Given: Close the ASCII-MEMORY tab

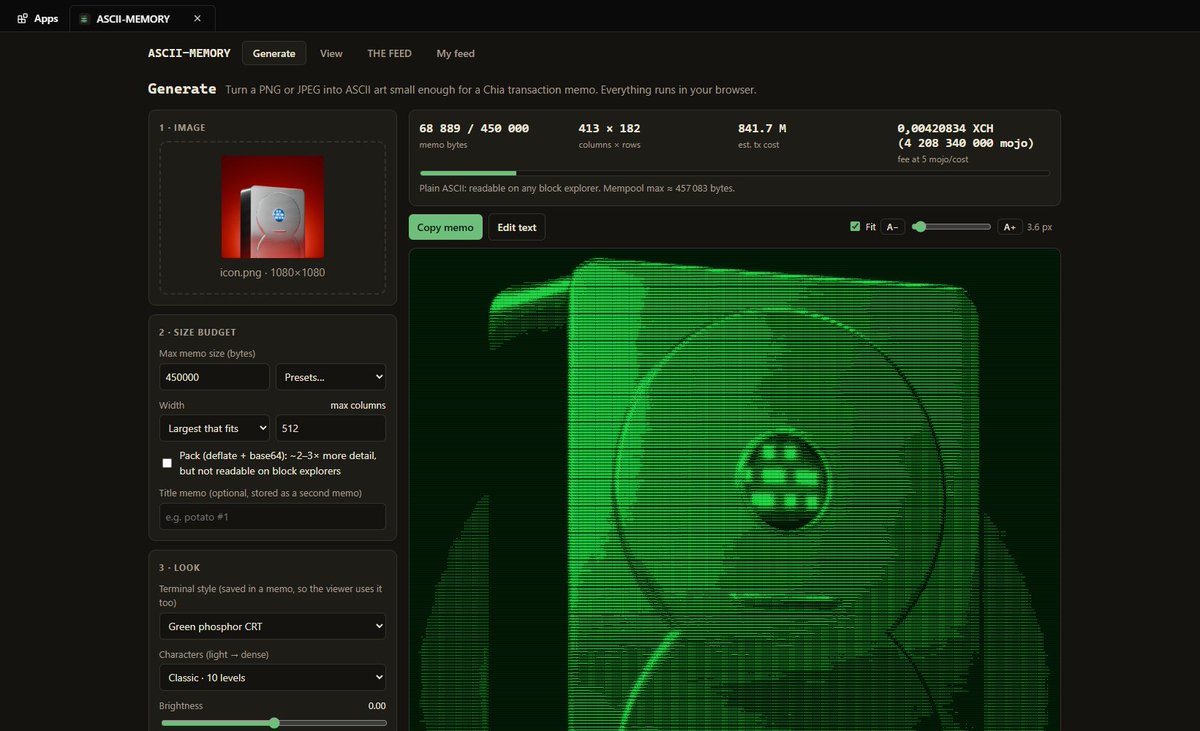Looking at the screenshot, I should [197, 18].
